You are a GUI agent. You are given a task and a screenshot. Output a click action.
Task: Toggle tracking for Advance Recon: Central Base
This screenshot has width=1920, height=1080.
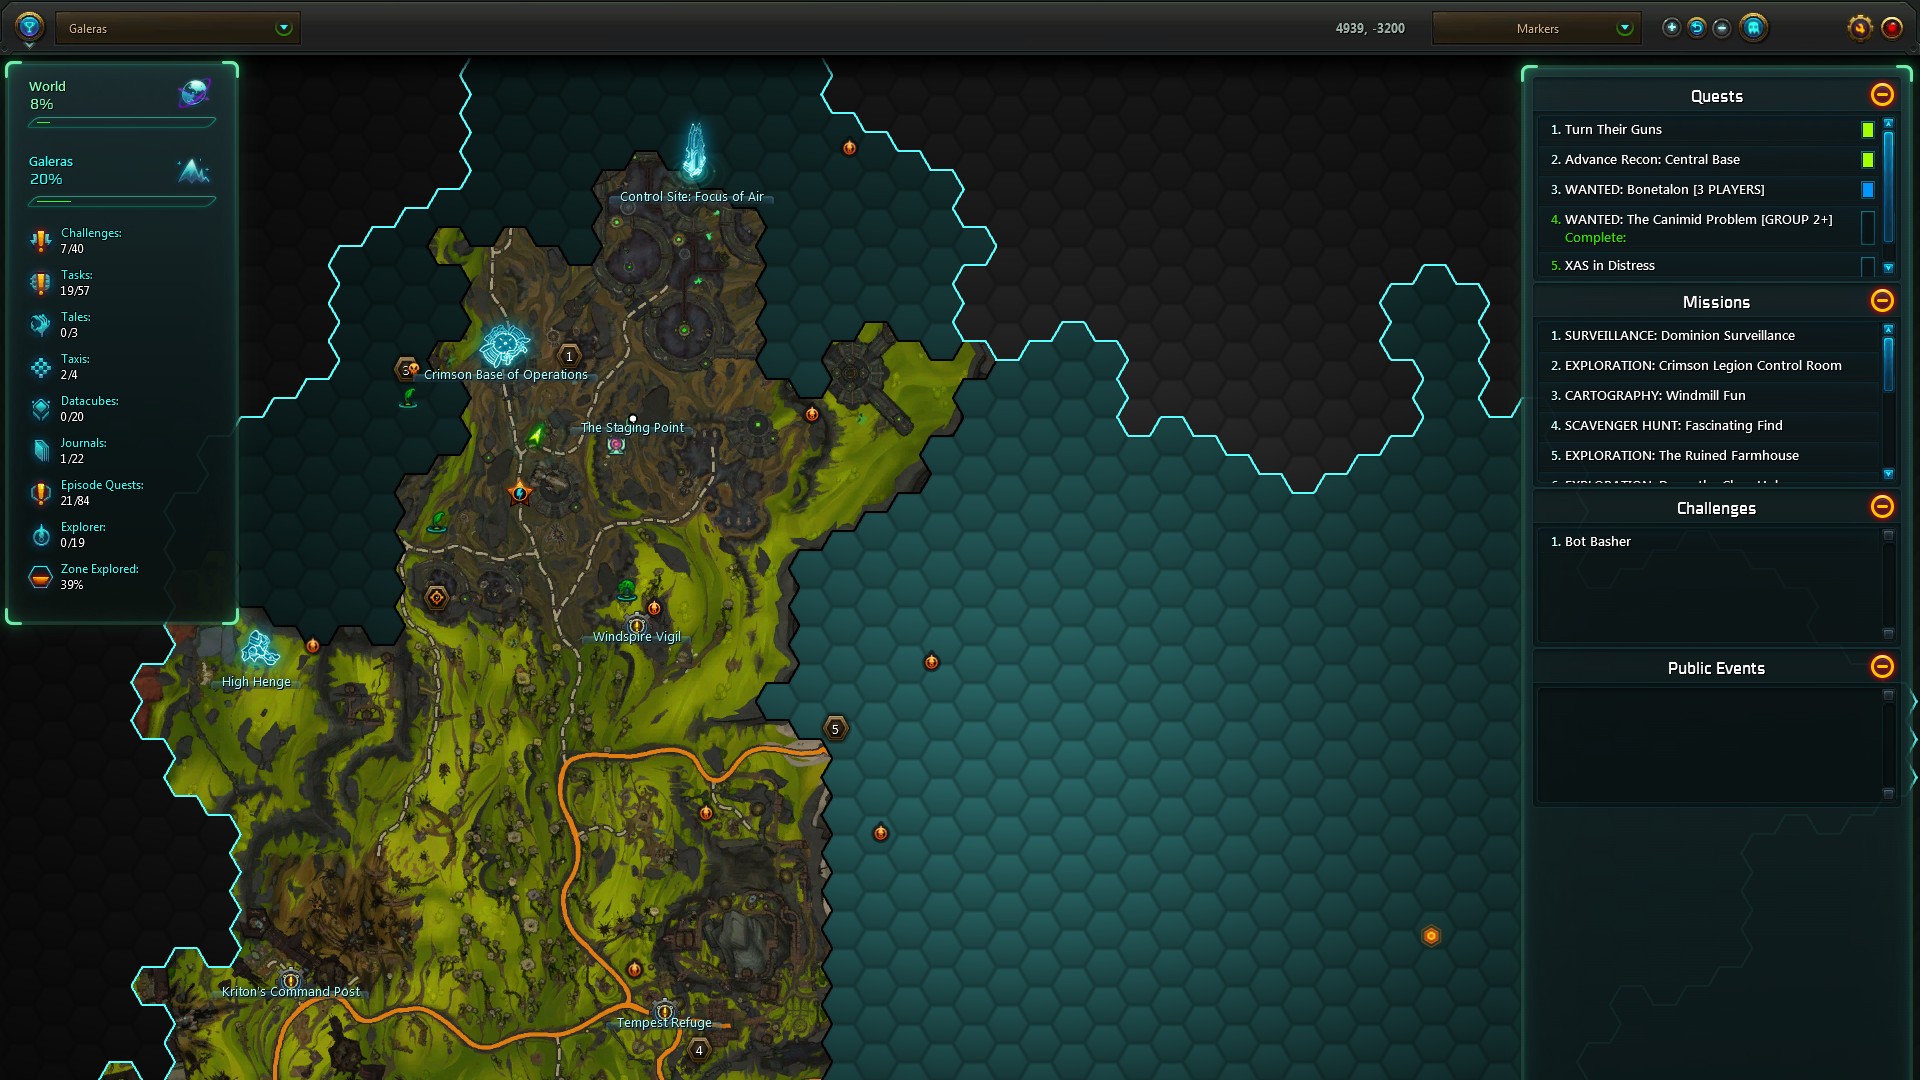1867,160
